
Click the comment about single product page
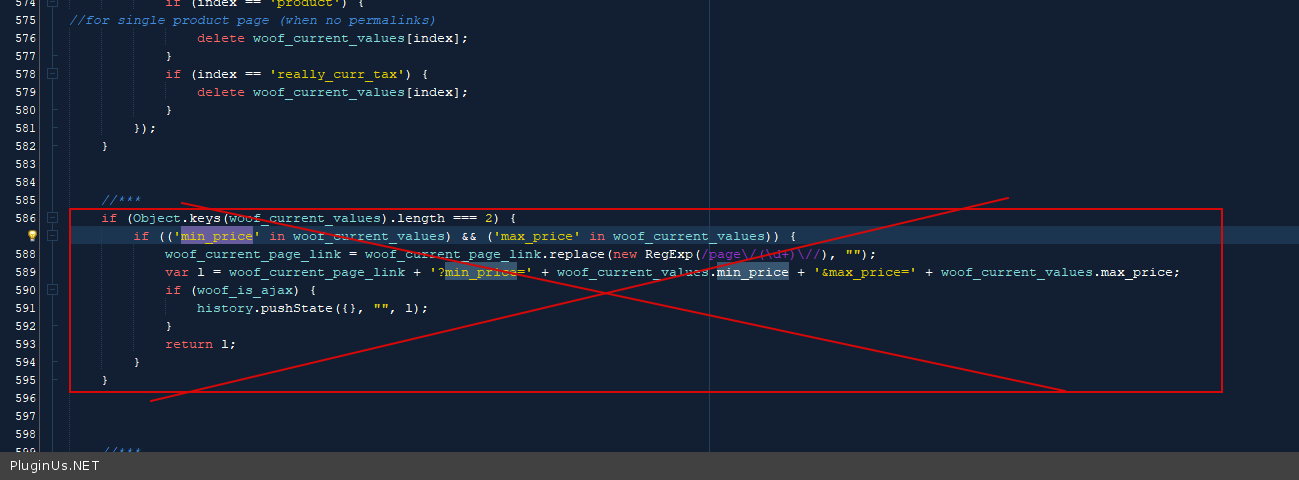tap(252, 20)
